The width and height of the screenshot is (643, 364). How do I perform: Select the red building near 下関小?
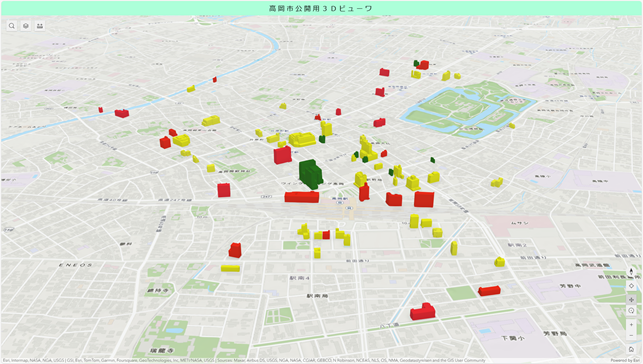[x=423, y=312]
